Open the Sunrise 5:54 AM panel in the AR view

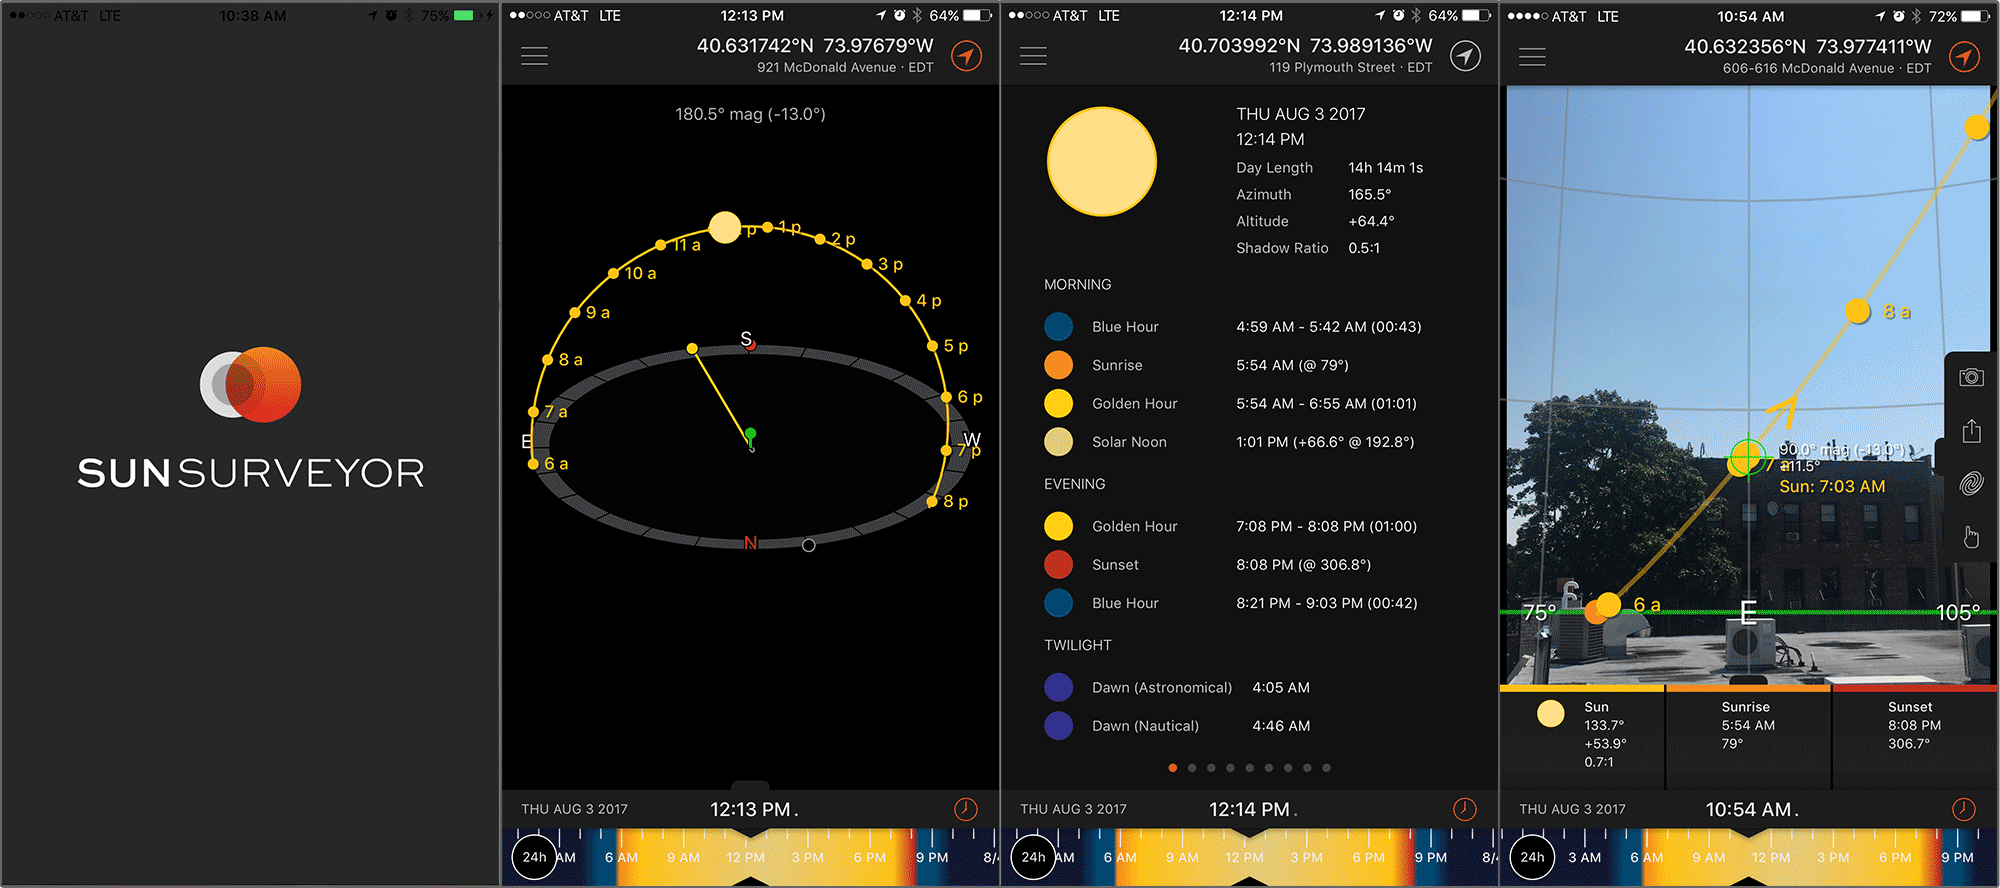click(1748, 737)
